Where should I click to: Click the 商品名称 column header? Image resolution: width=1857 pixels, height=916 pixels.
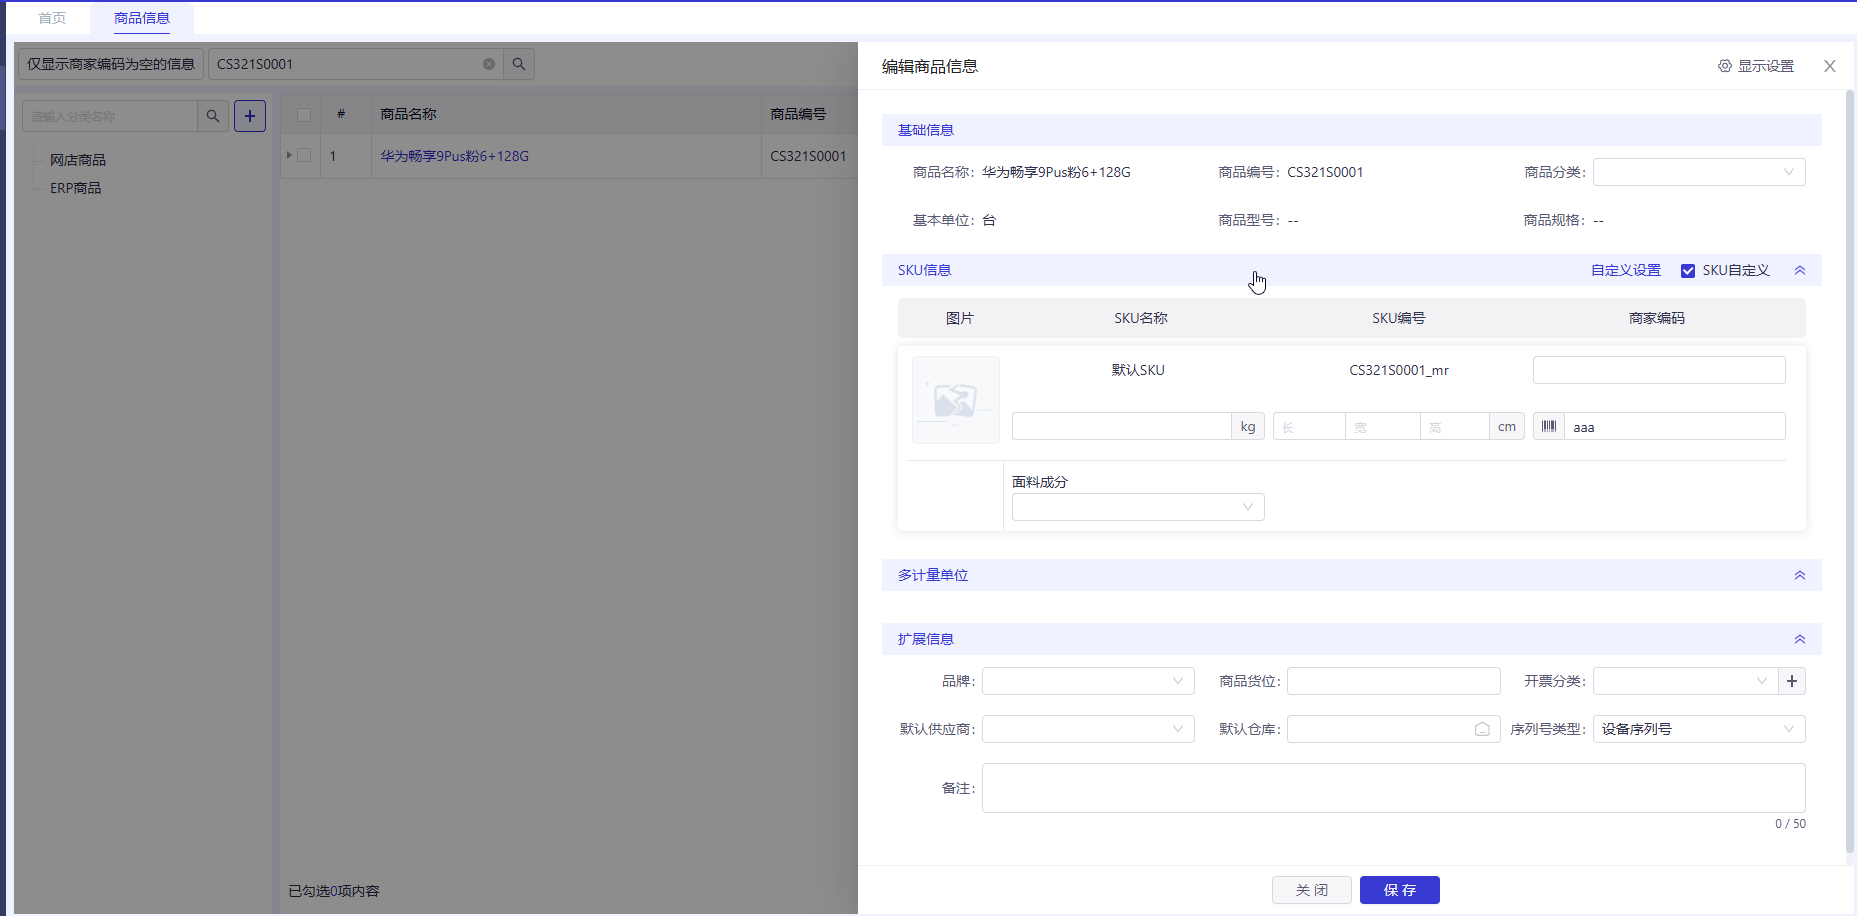pos(566,114)
